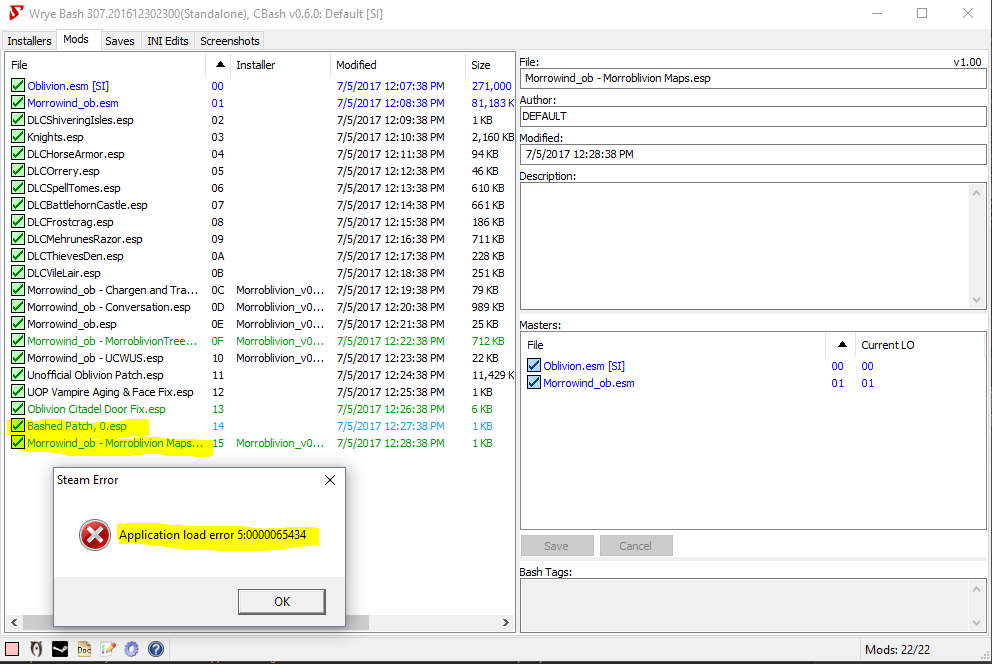Click the mods list scroll left arrow
The image size is (992, 664).
click(x=14, y=622)
